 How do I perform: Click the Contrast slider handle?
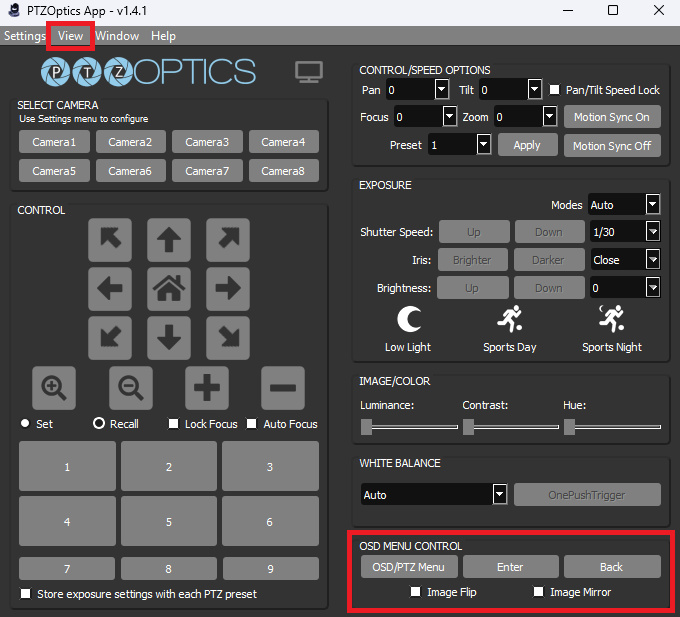pyautogui.click(x=468, y=427)
